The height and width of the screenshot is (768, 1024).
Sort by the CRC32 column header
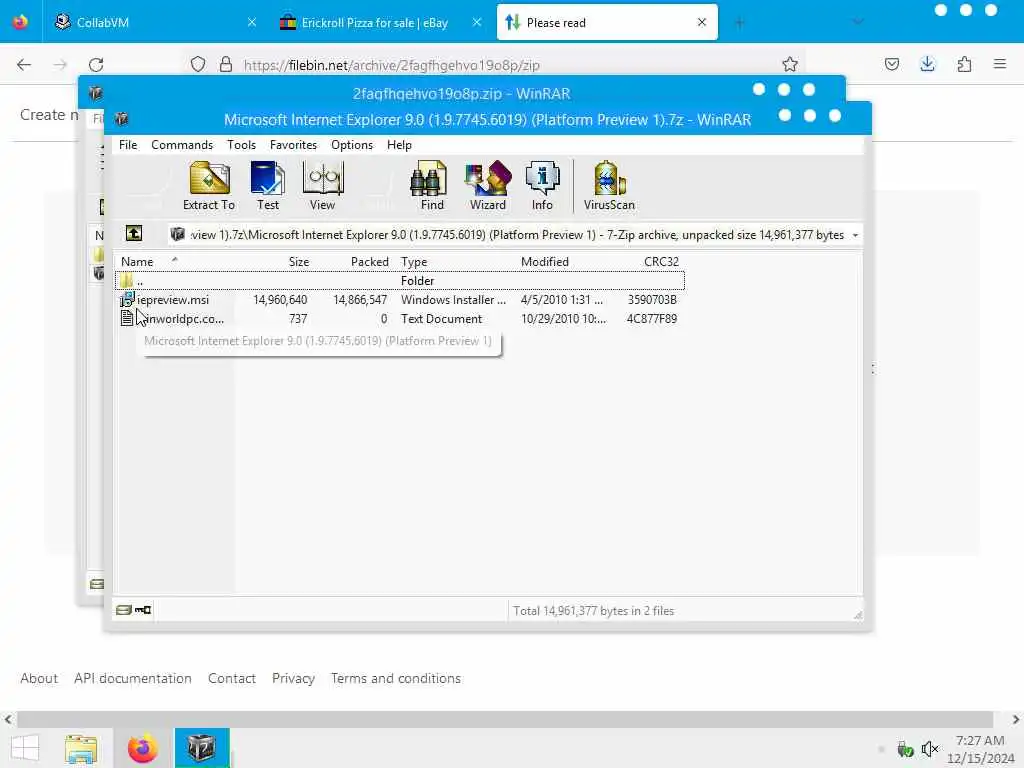tap(661, 261)
